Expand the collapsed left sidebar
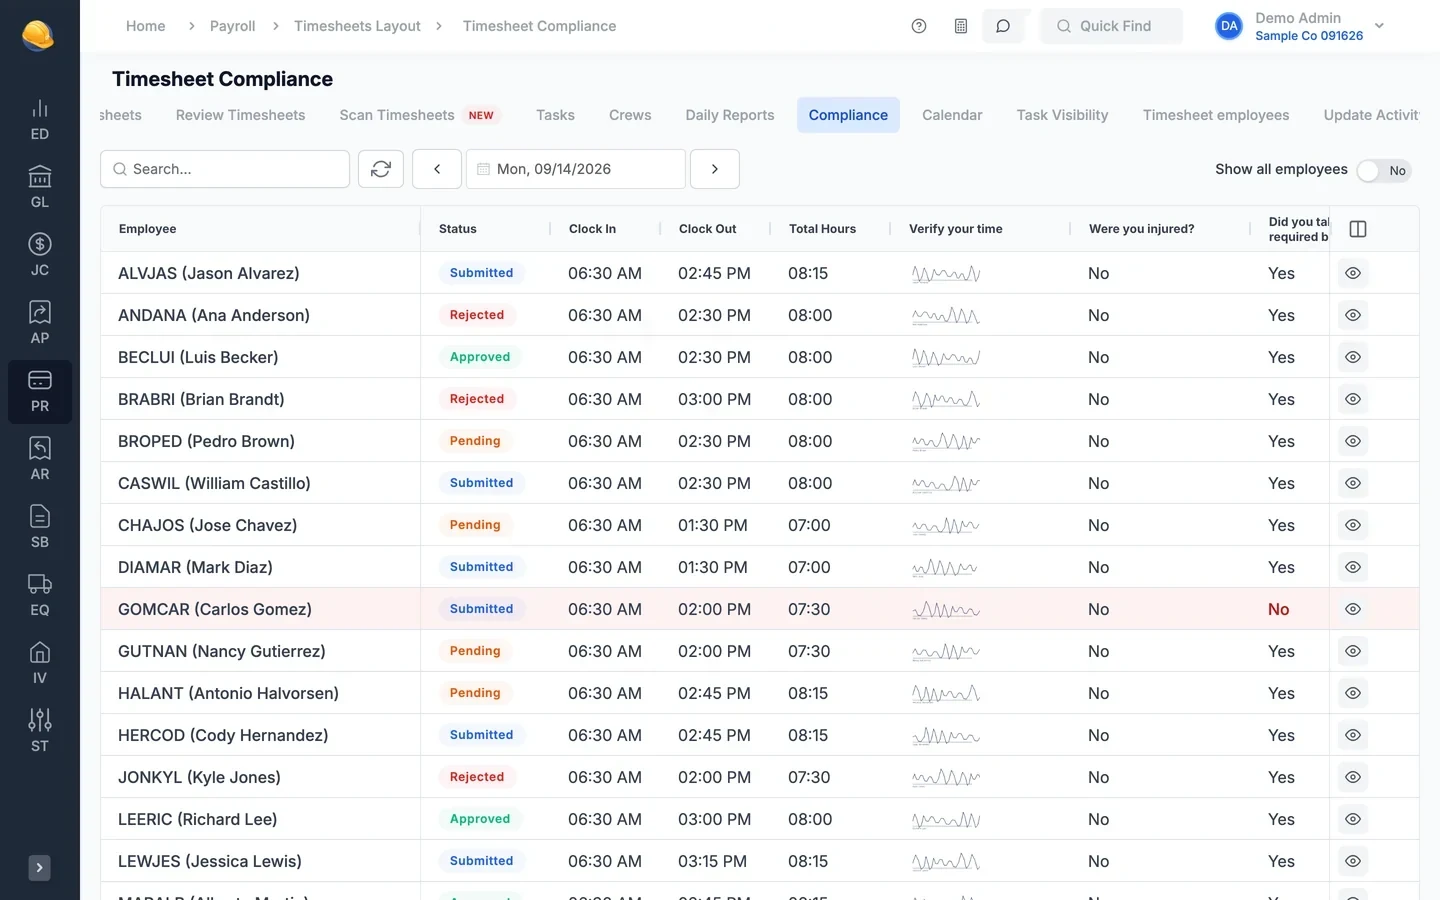Image resolution: width=1440 pixels, height=900 pixels. pyautogui.click(x=40, y=868)
